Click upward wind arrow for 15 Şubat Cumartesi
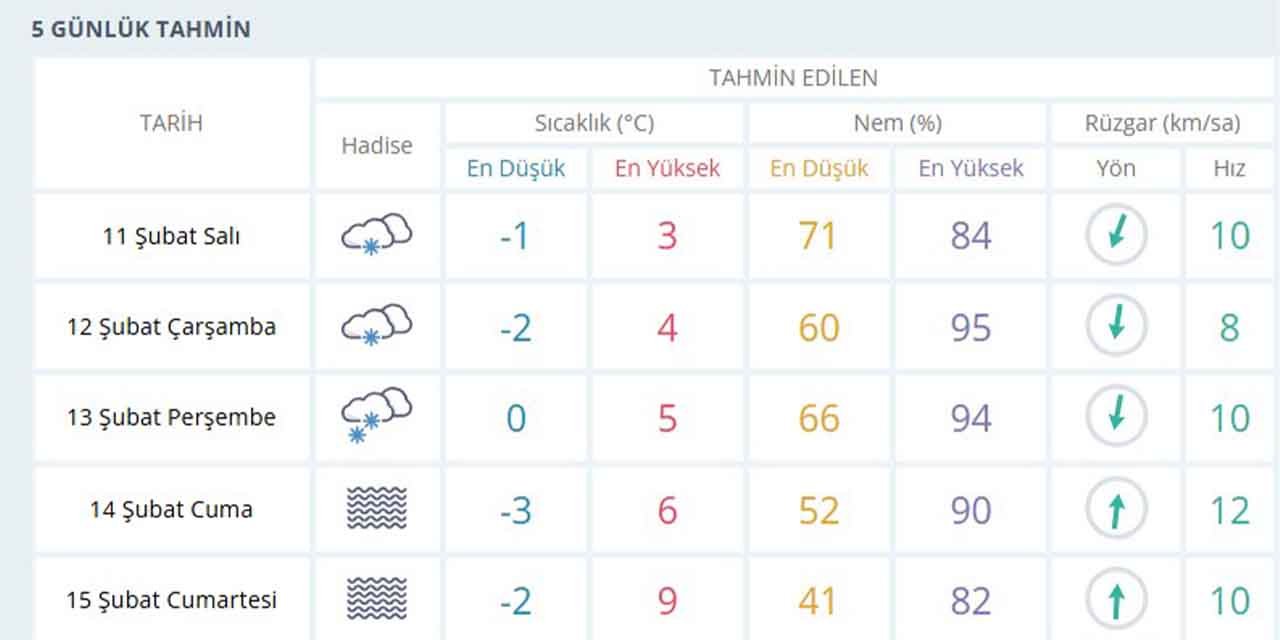Viewport: 1280px width, 640px height. (x=1116, y=600)
